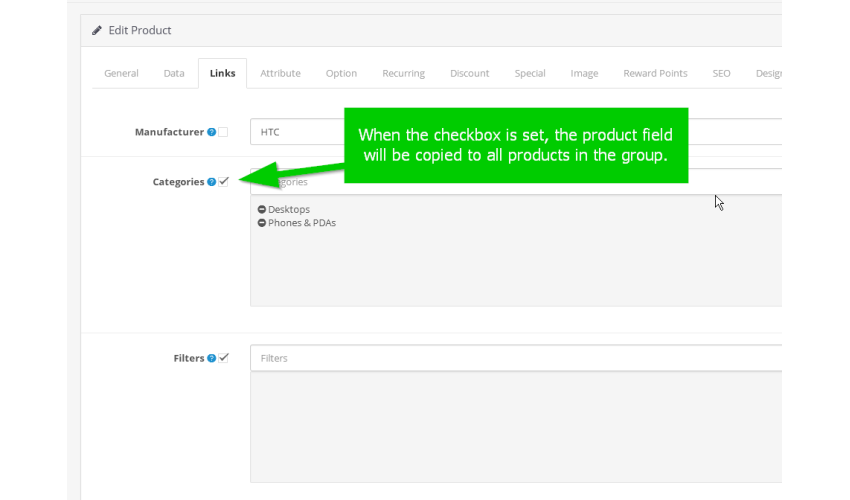
Task: Click the Categories help question icon
Action: pyautogui.click(x=211, y=182)
